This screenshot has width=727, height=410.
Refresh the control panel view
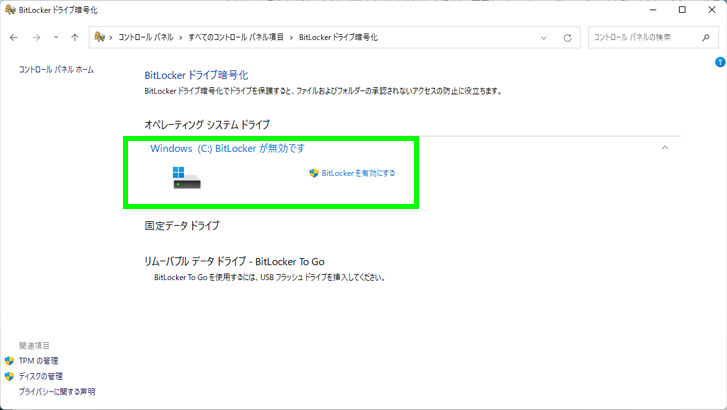pos(568,38)
